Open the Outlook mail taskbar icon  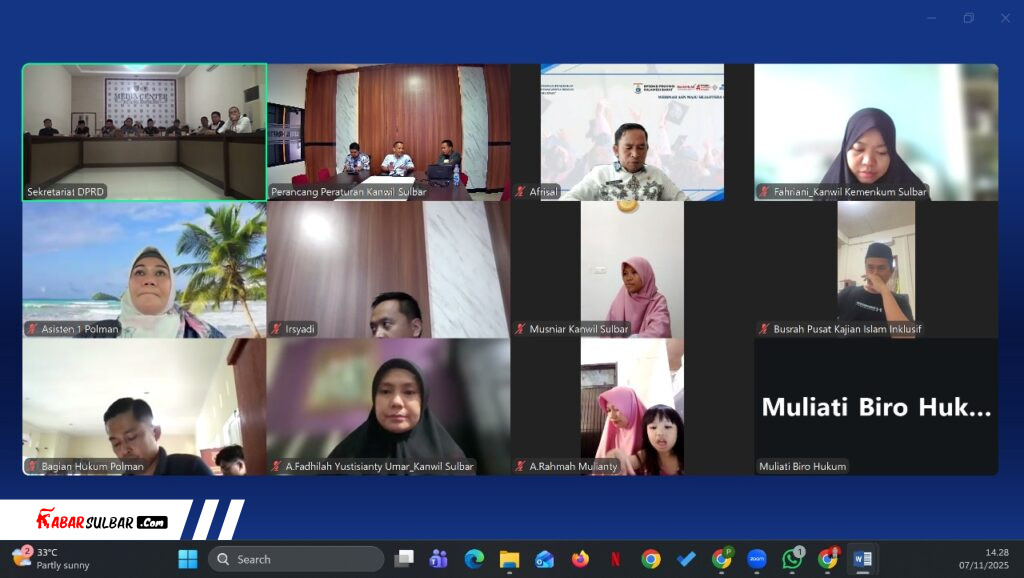point(545,559)
